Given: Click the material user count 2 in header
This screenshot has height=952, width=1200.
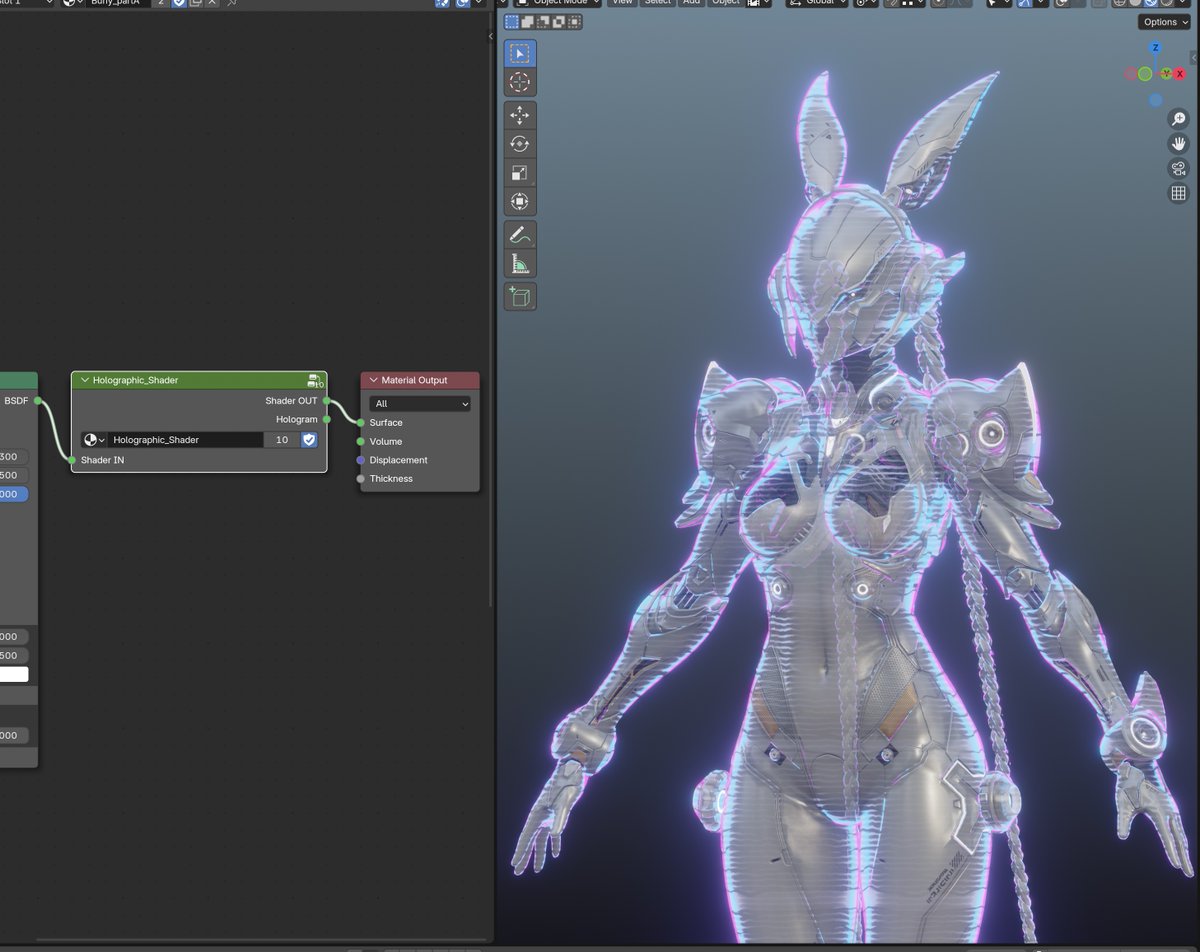Looking at the screenshot, I should (x=162, y=3).
